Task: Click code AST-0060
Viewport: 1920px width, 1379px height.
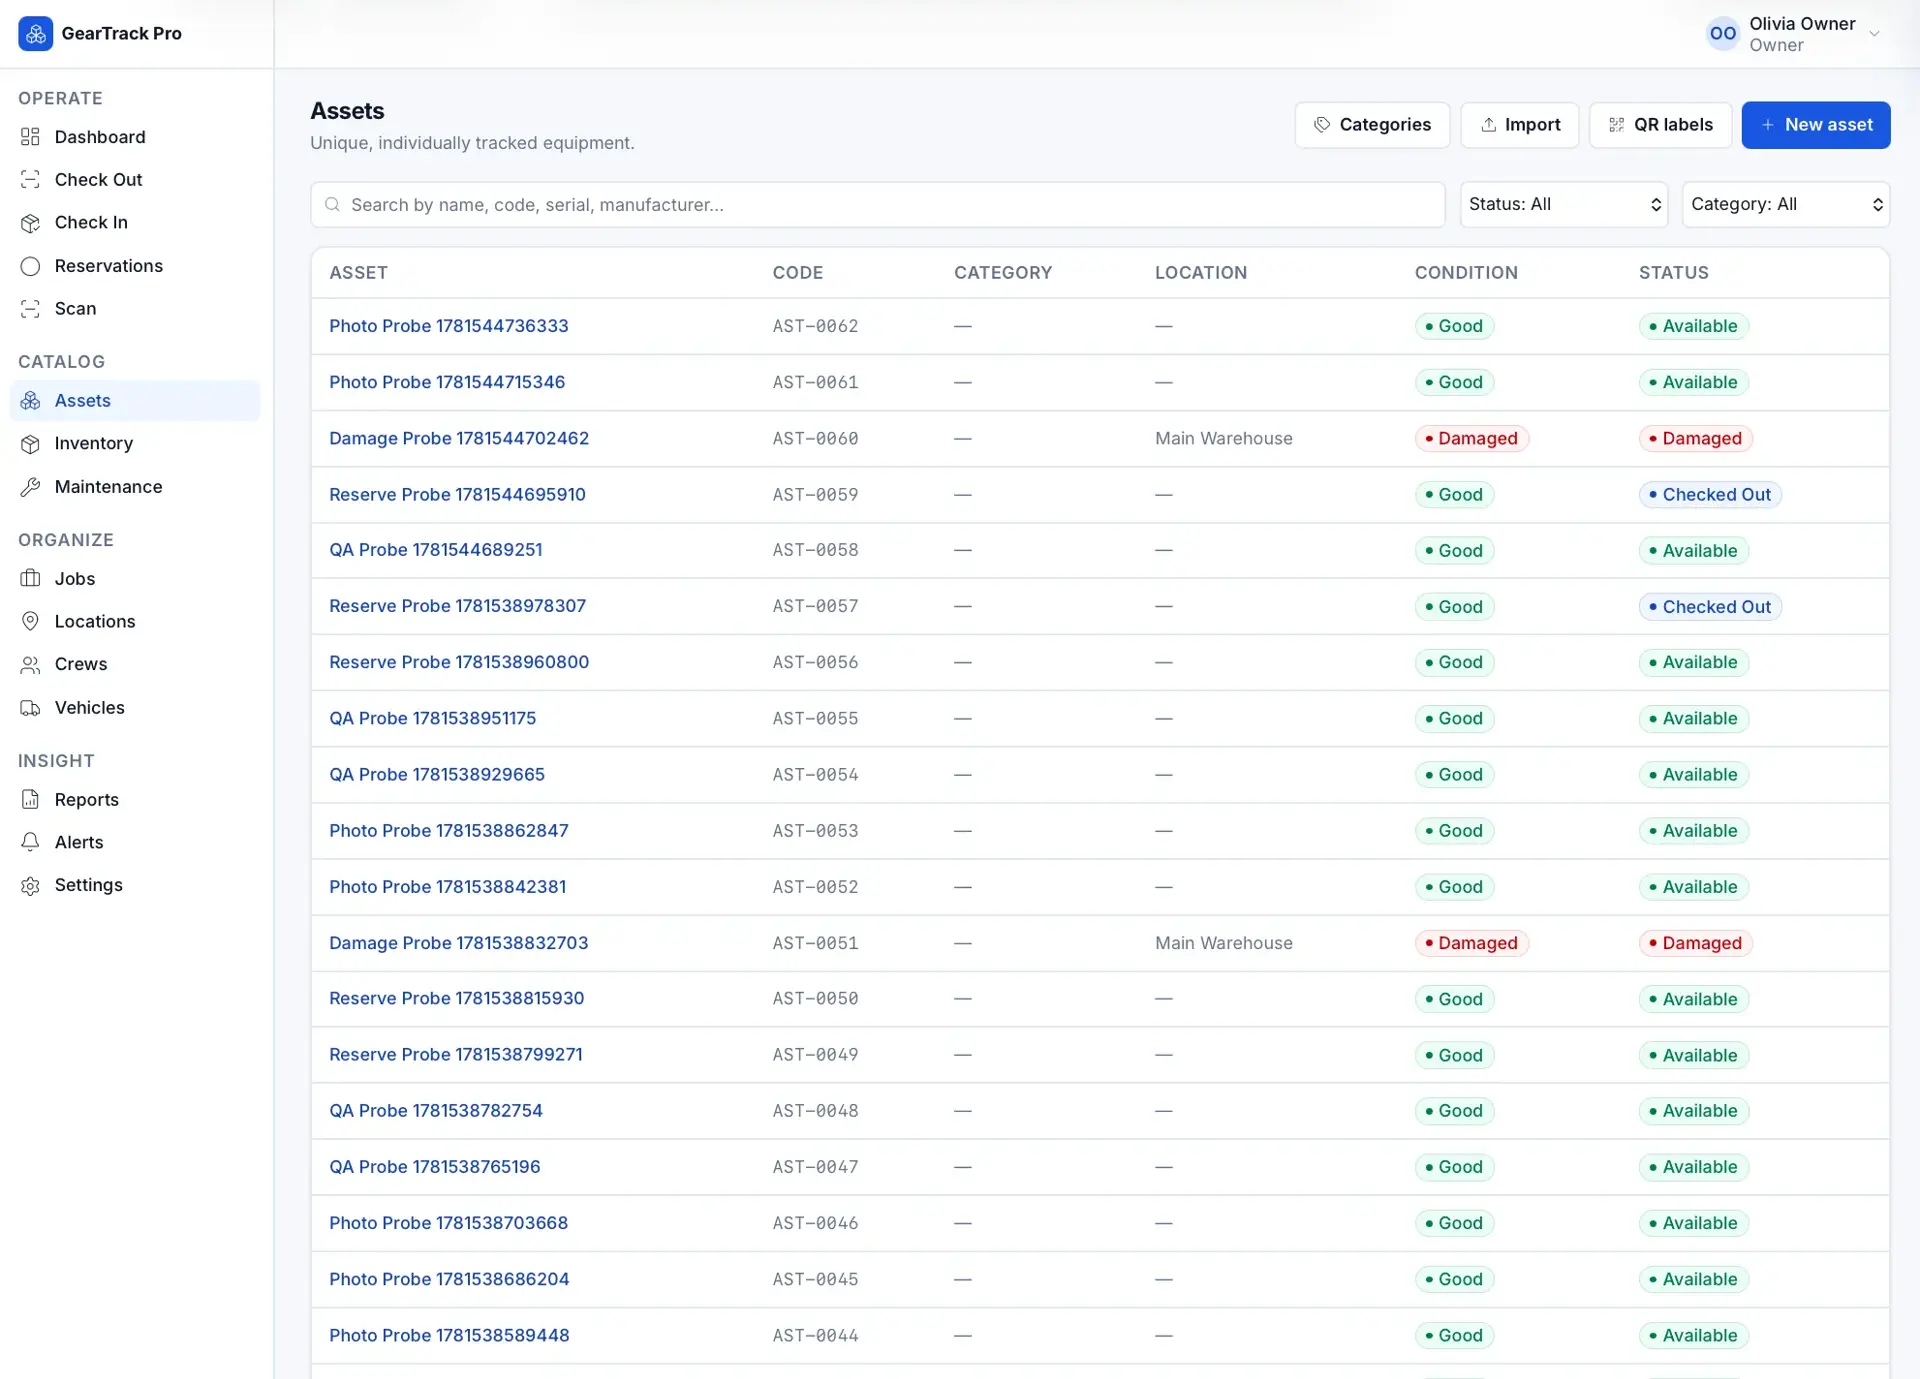Action: (815, 438)
